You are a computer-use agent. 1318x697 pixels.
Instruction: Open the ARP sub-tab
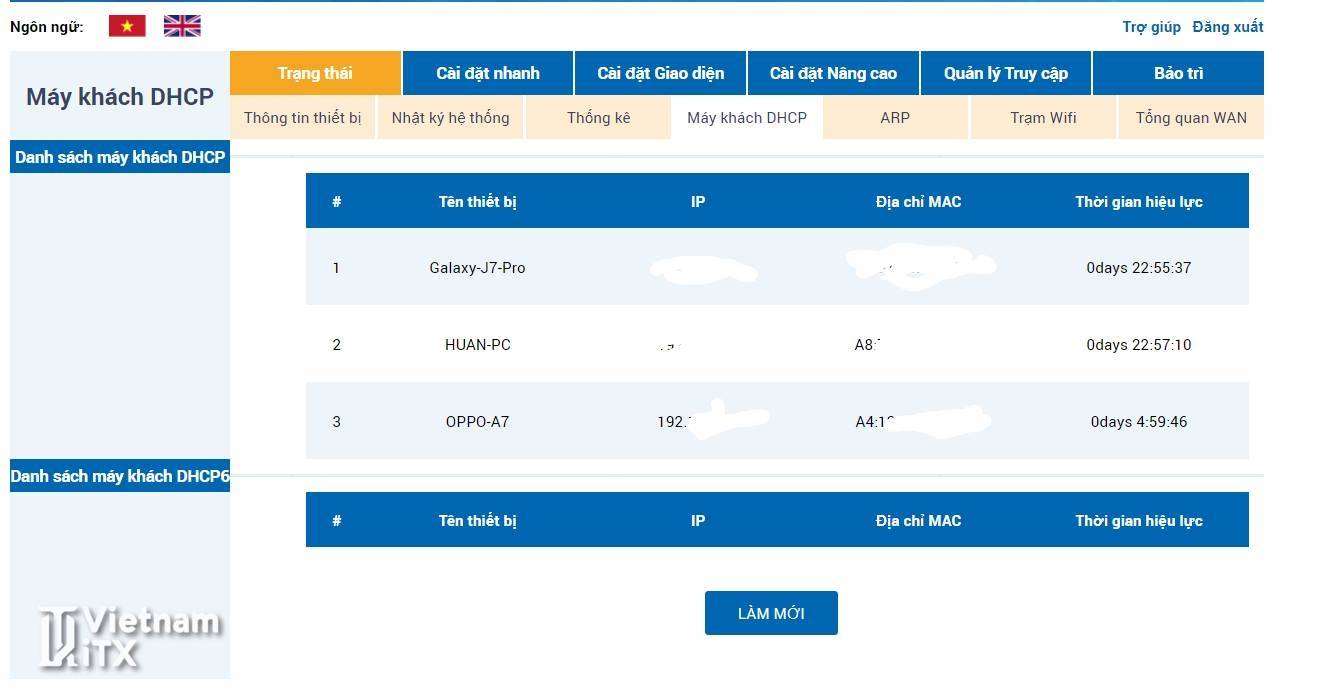(895, 117)
